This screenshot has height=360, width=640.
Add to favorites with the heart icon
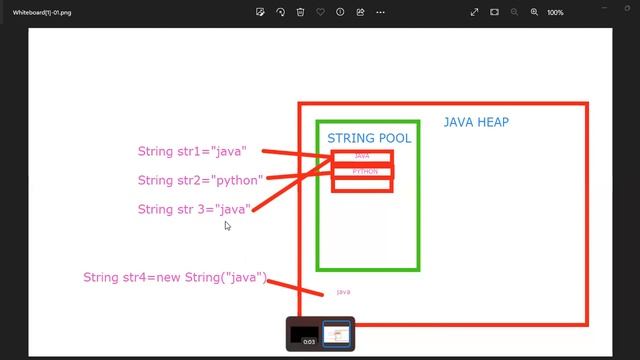(320, 12)
